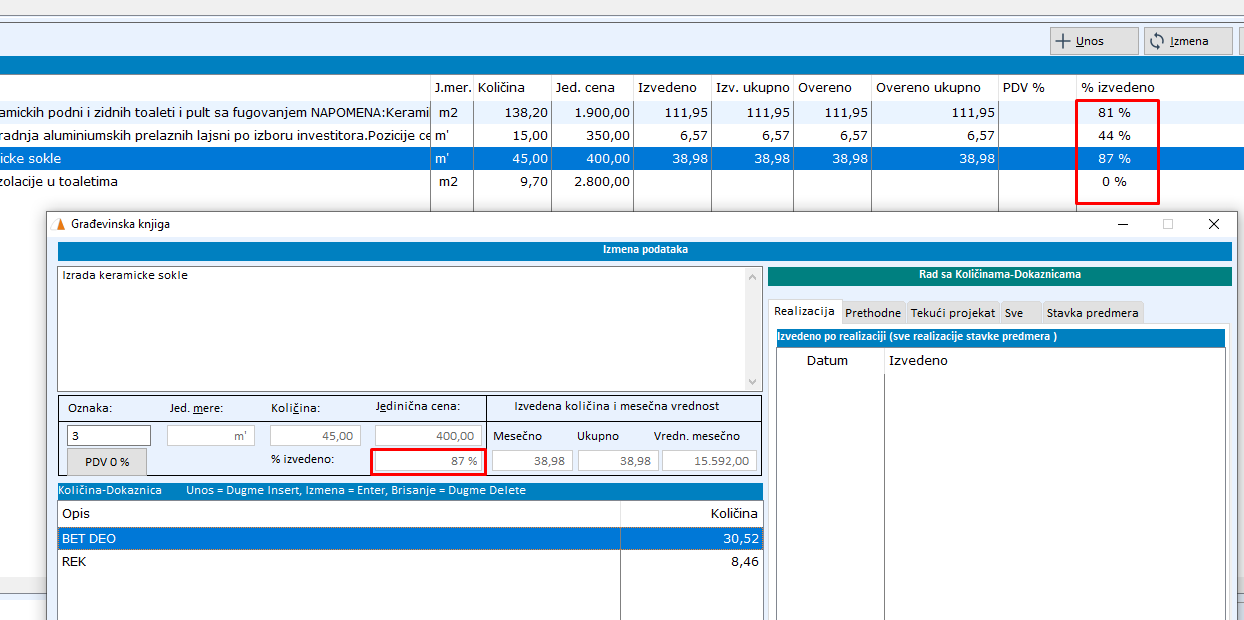Click the Građevinska knjiga window icon
1244x620 pixels.
pyautogui.click(x=60, y=224)
